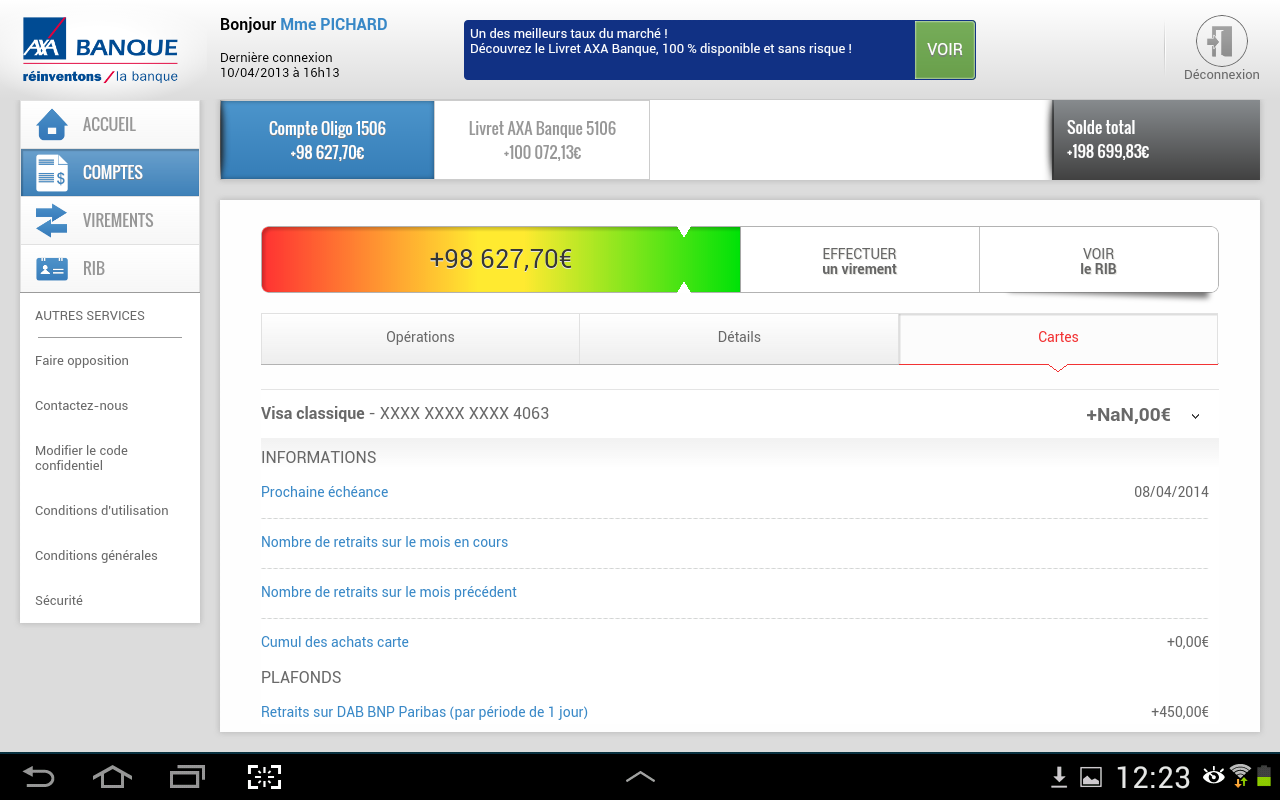
Task: Tap the Wi-Fi status icon
Action: [1241, 775]
